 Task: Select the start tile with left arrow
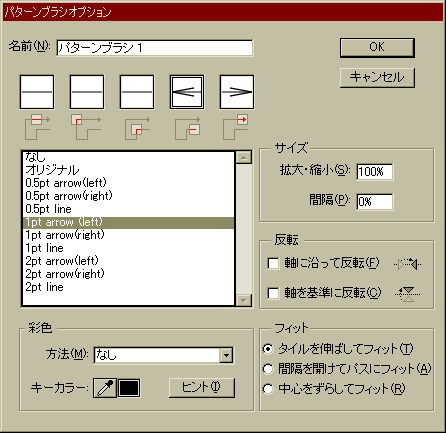(x=187, y=92)
